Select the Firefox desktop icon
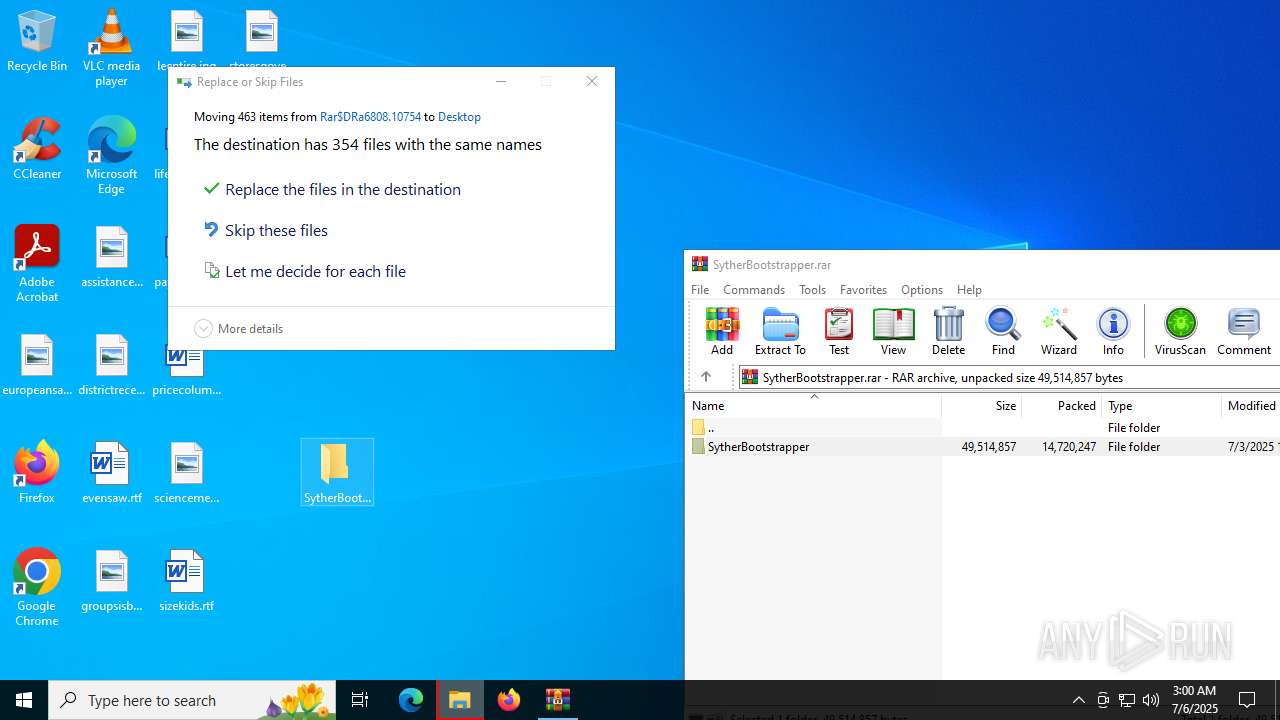The width and height of the screenshot is (1280, 720). (x=37, y=473)
